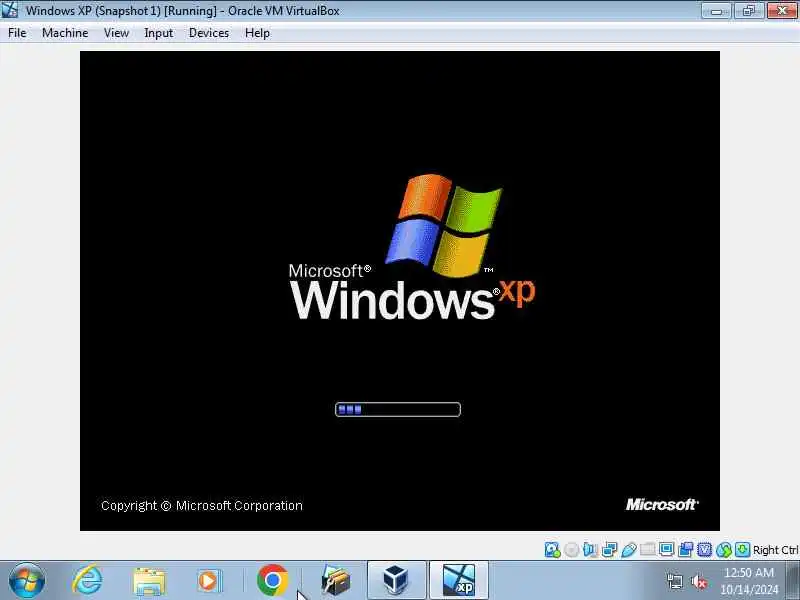Switch to VirtualBox Manager taskbar button
This screenshot has height=600, width=800.
(396, 580)
